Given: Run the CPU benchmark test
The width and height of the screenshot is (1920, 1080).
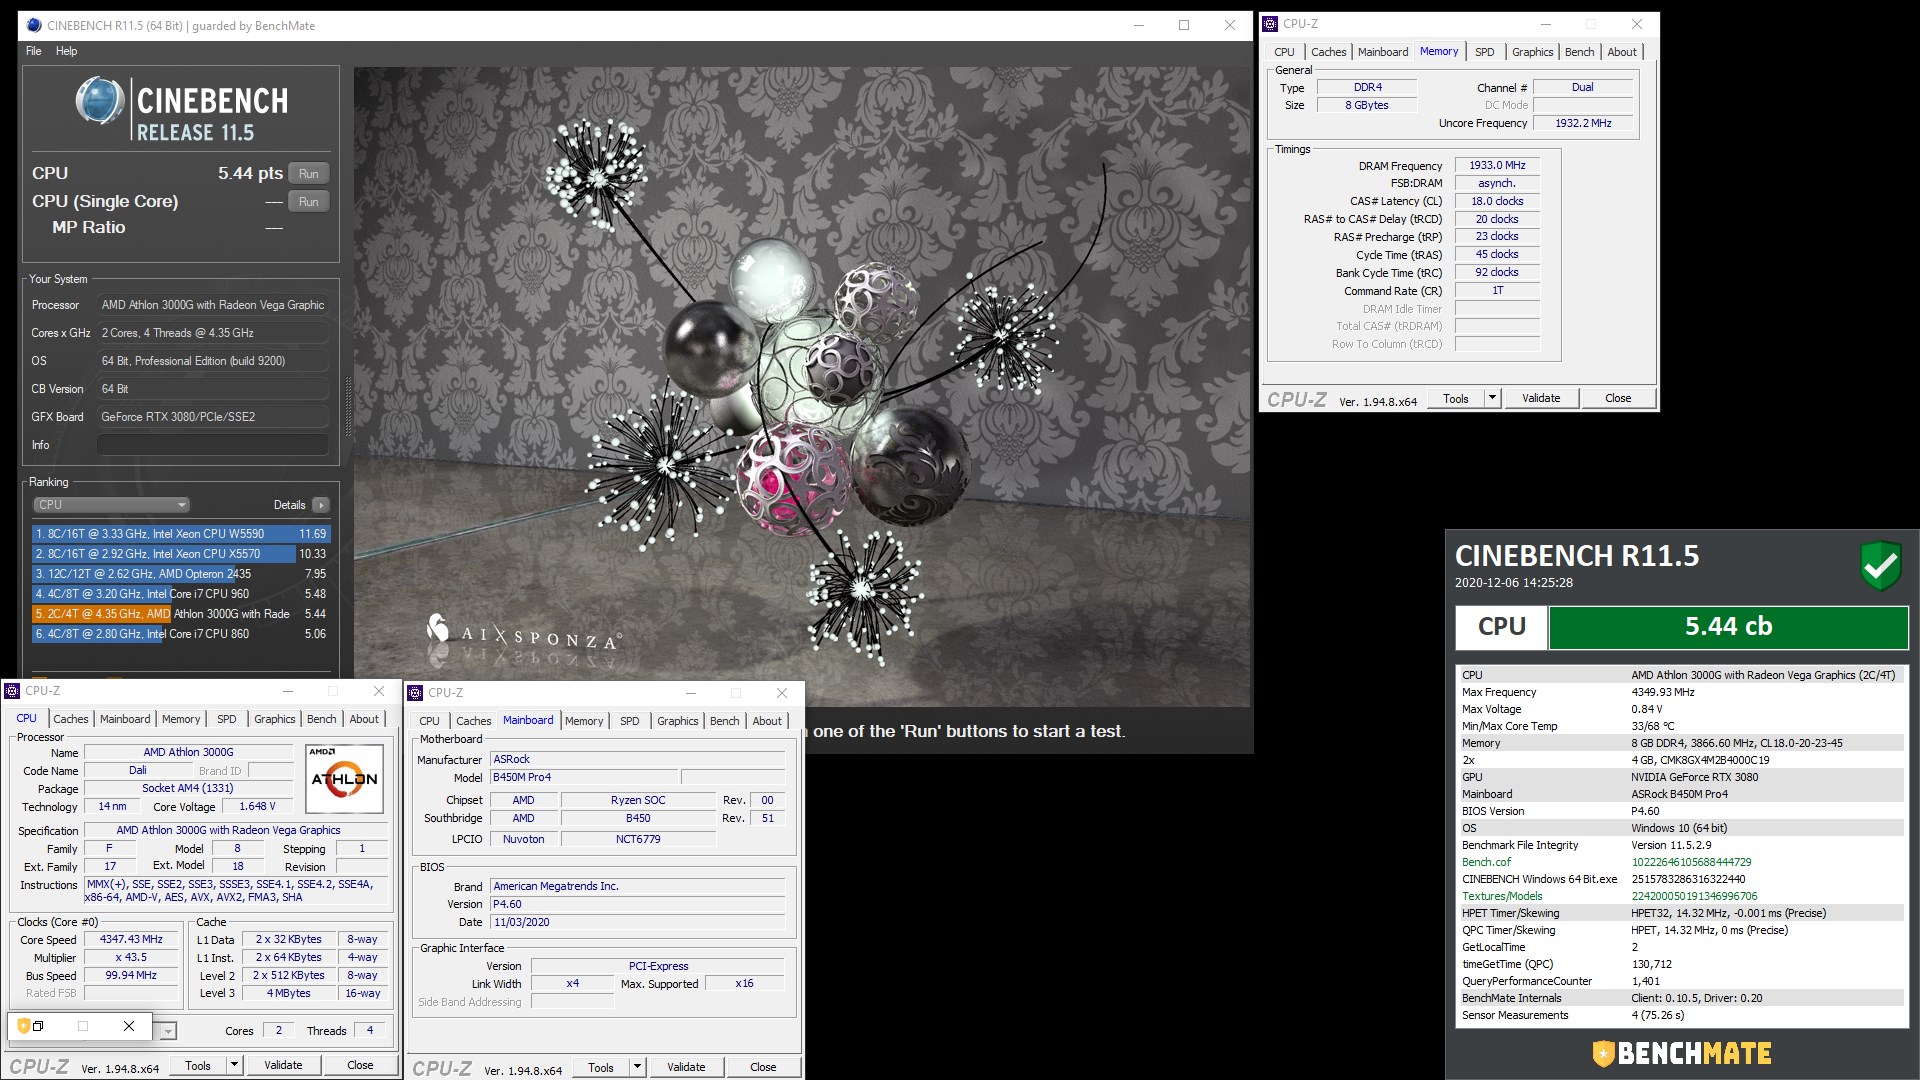Looking at the screenshot, I should 309,174.
